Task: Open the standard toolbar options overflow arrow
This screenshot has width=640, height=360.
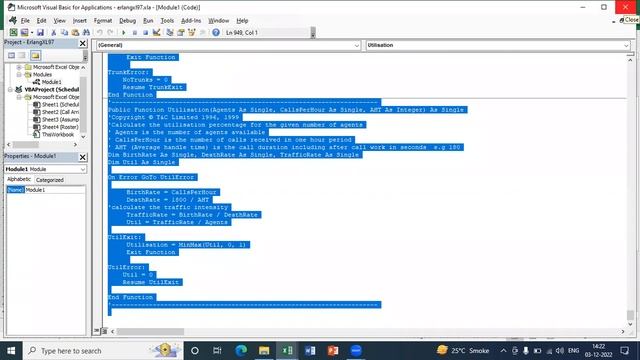Action: [313, 33]
